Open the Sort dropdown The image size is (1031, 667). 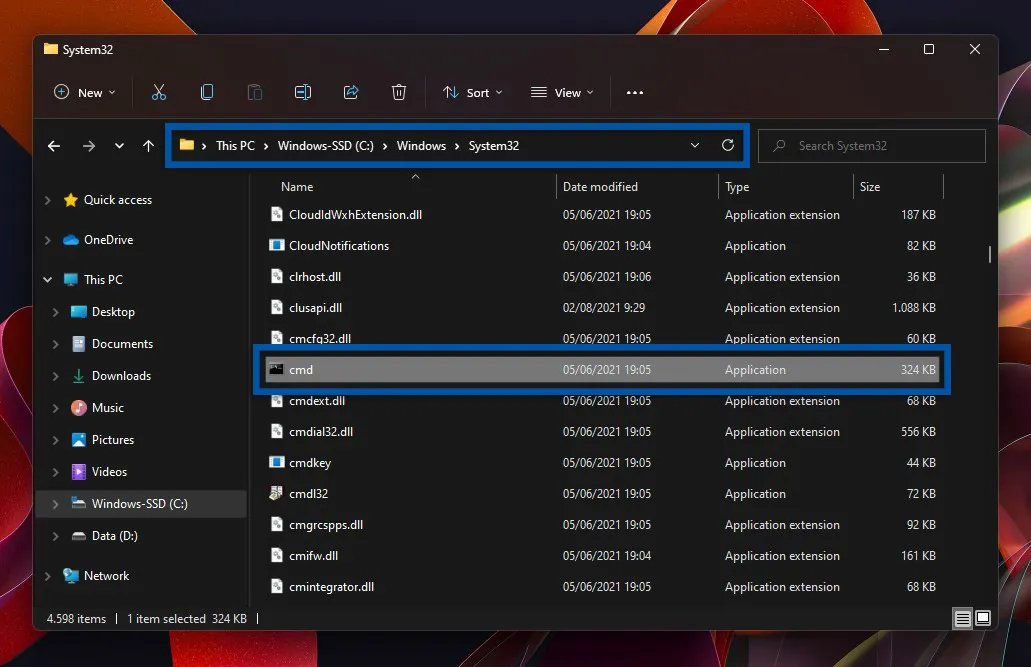click(x=472, y=91)
